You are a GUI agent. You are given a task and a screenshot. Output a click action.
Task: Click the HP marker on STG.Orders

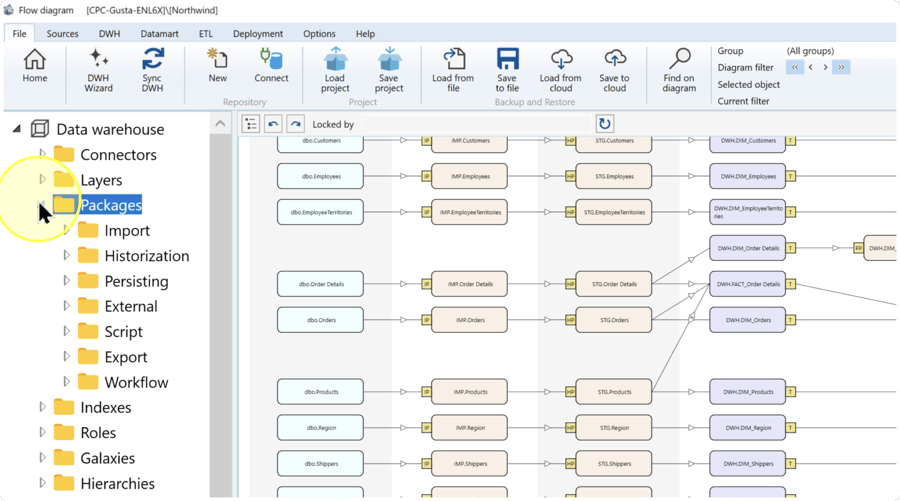tap(570, 320)
